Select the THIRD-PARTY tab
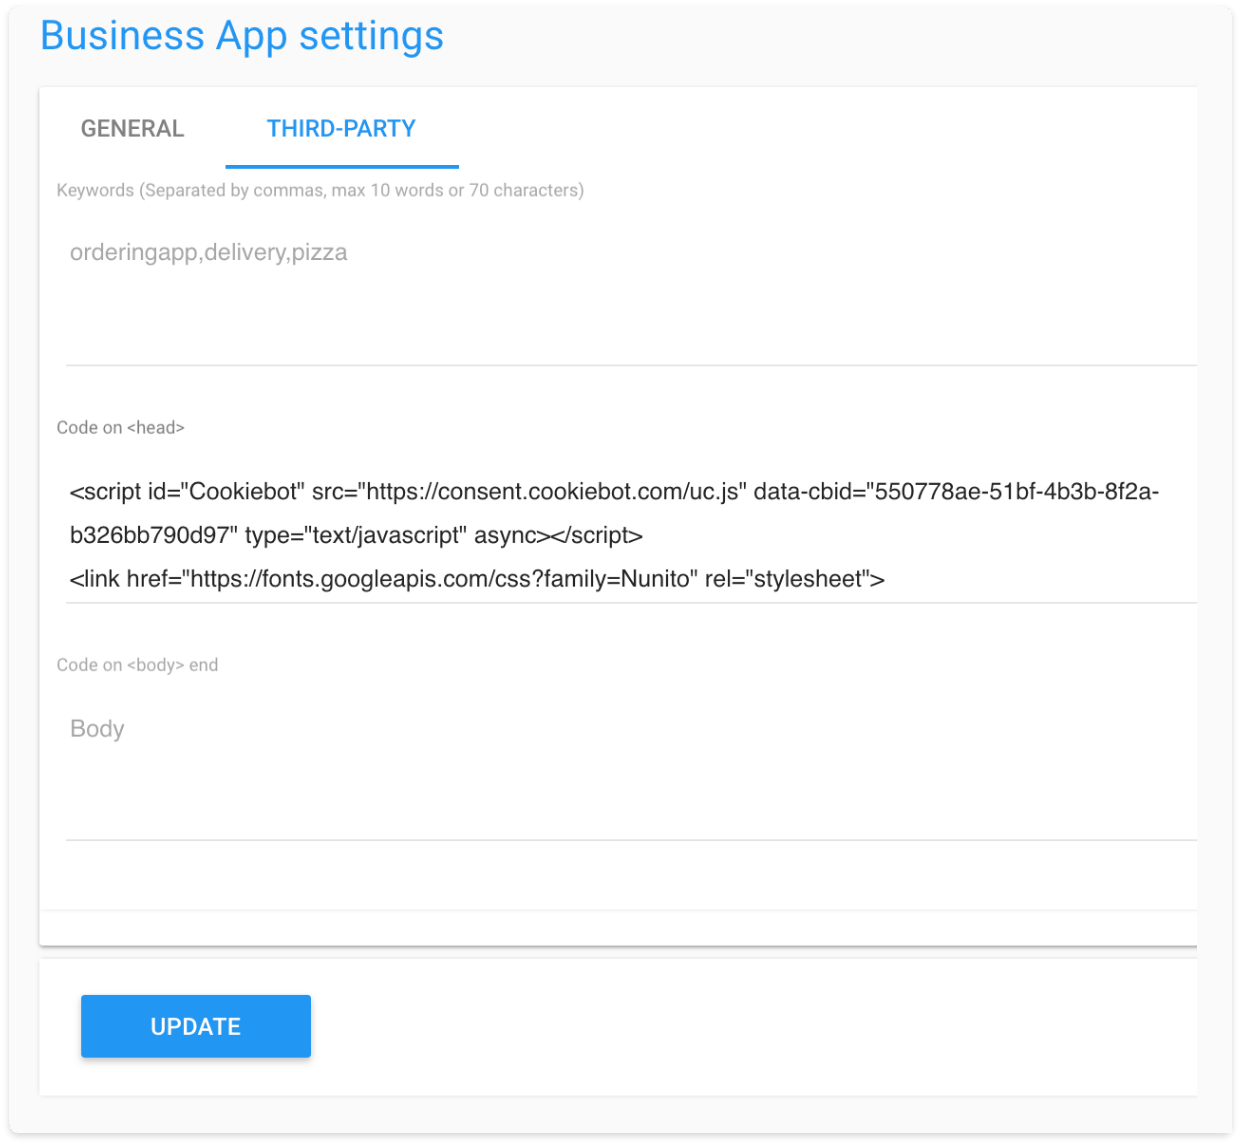The height and width of the screenshot is (1145, 1241). pos(341,128)
